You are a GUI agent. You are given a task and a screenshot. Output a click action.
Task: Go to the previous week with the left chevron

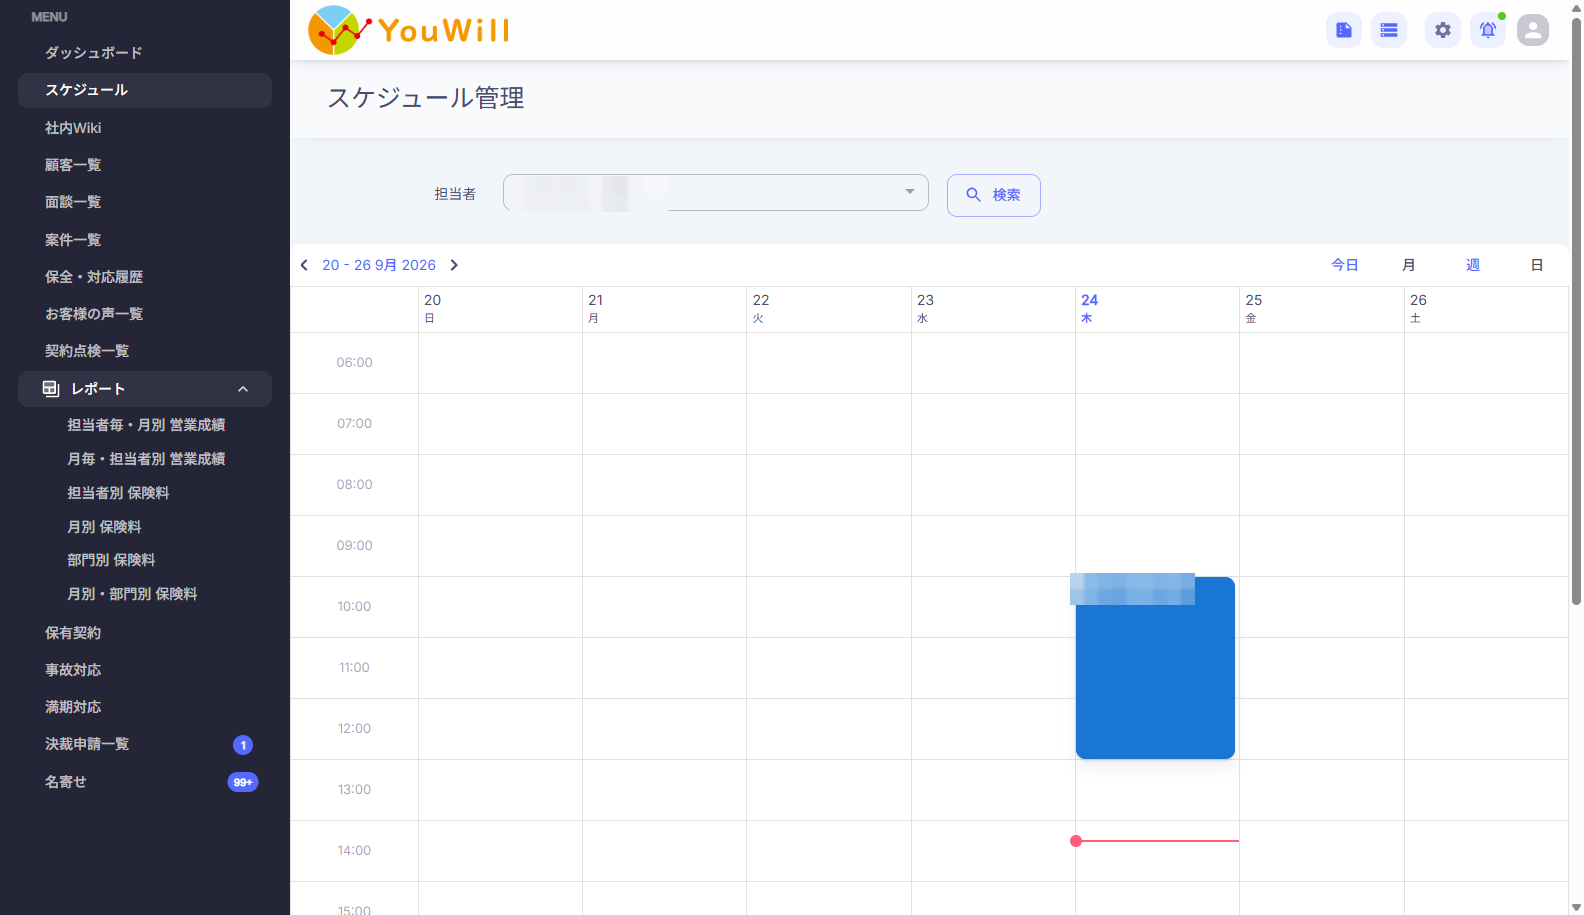[x=304, y=265]
